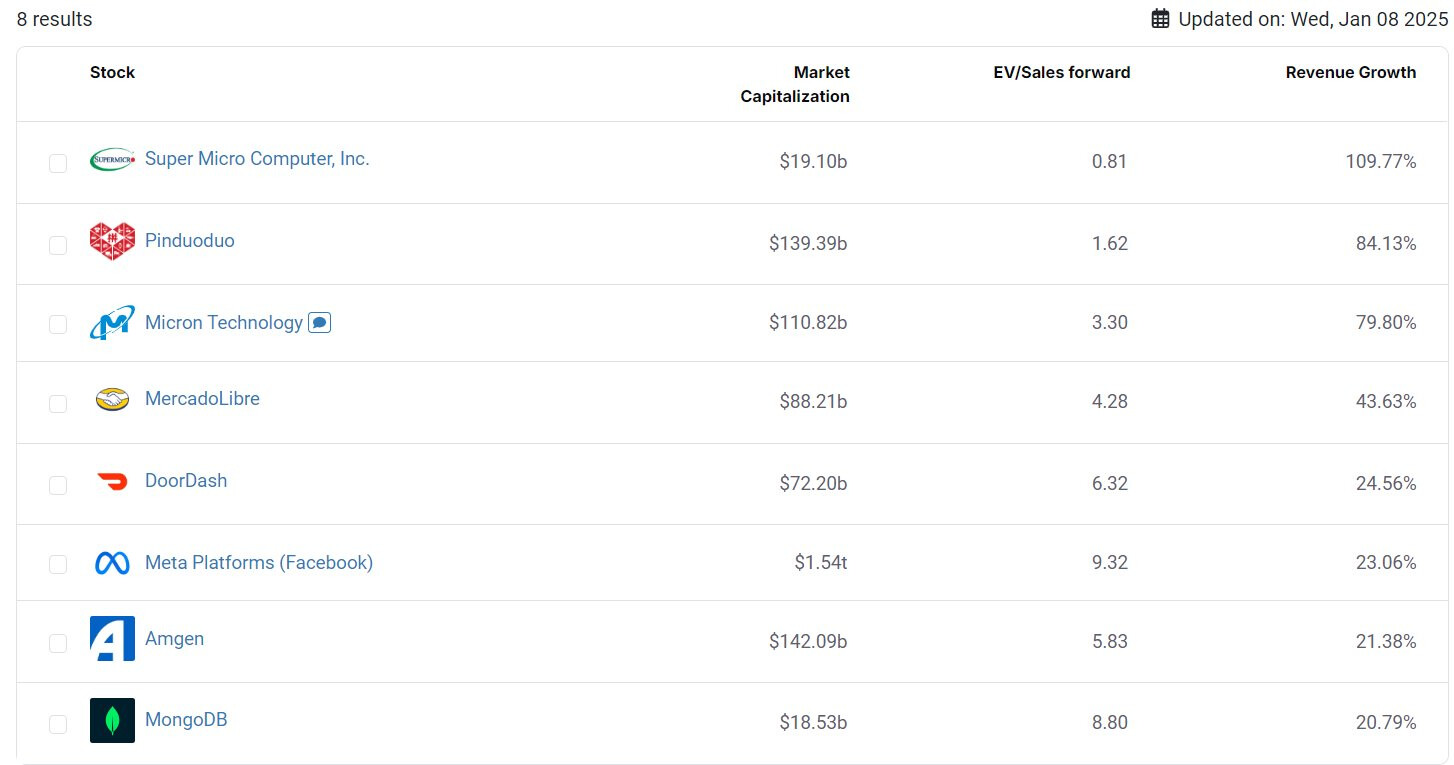Tick the checkbox for the DoorDash row
The height and width of the screenshot is (765, 1454).
[x=58, y=485]
